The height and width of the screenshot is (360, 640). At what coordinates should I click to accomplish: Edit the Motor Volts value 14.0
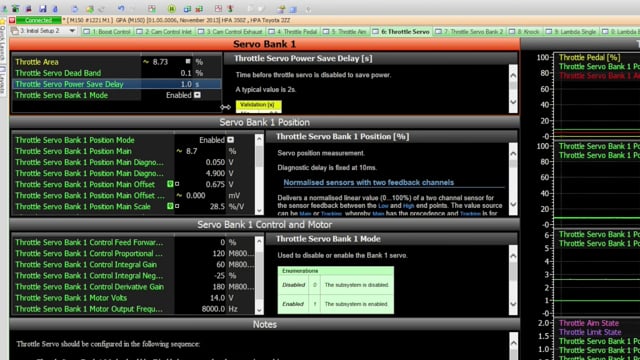point(217,298)
